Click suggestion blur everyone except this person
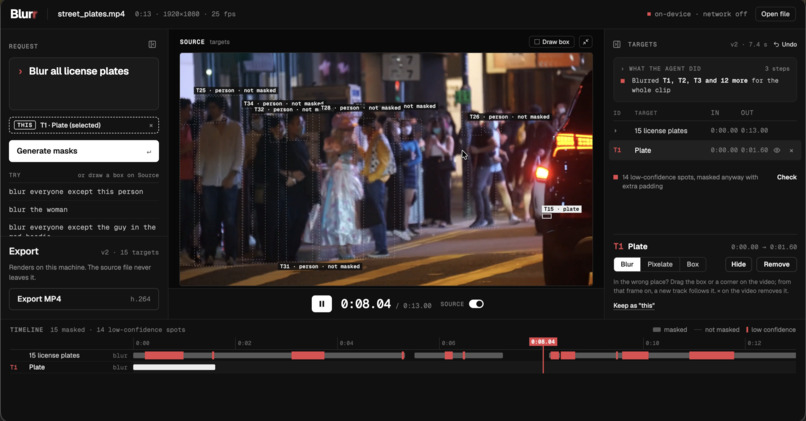 (76, 192)
